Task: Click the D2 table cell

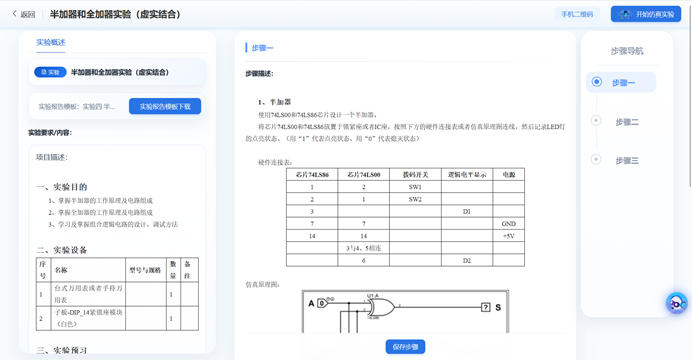Action: 467,261
